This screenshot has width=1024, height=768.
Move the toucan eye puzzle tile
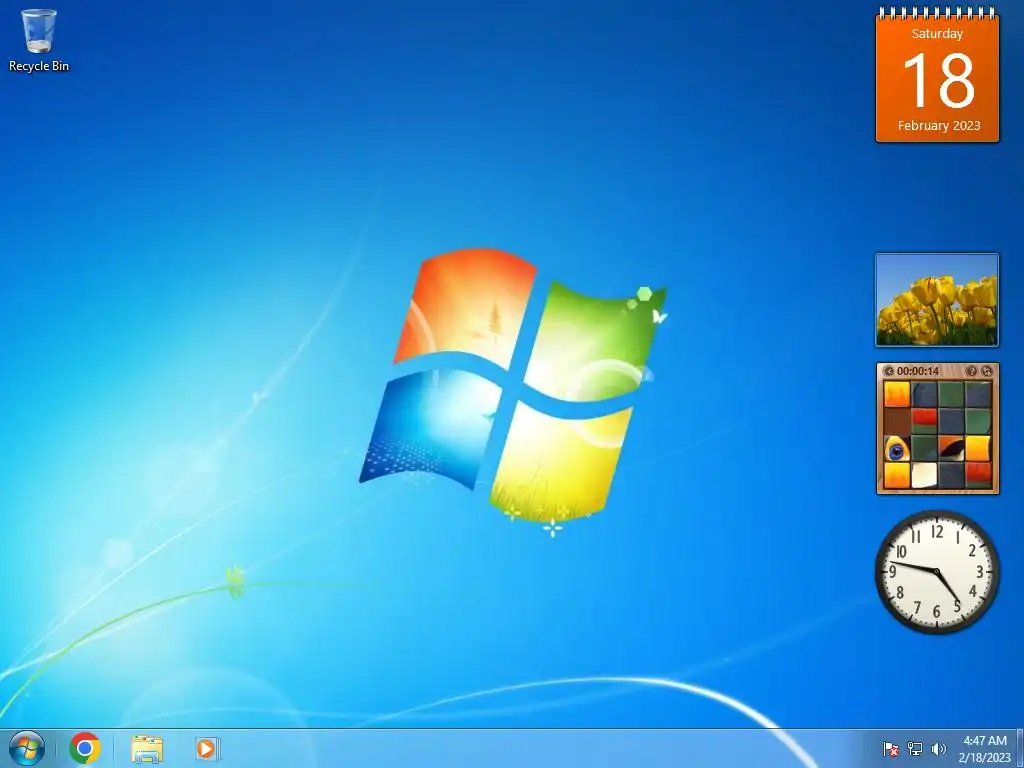pos(897,448)
